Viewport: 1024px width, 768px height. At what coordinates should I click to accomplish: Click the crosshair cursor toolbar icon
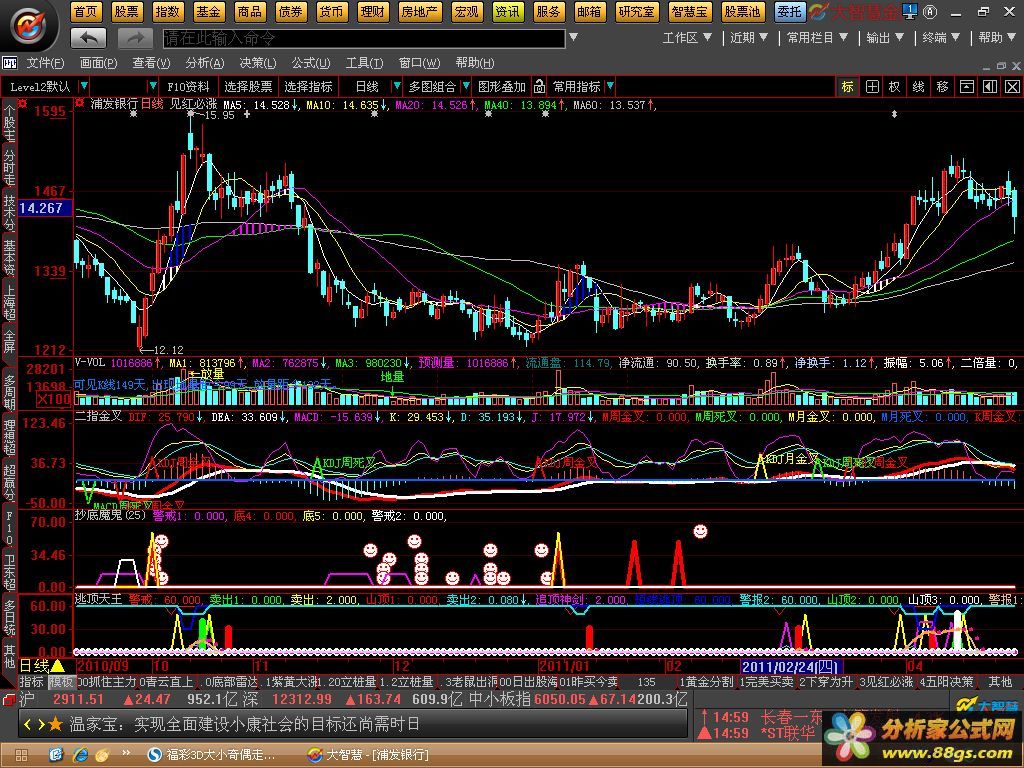pyautogui.click(x=872, y=86)
